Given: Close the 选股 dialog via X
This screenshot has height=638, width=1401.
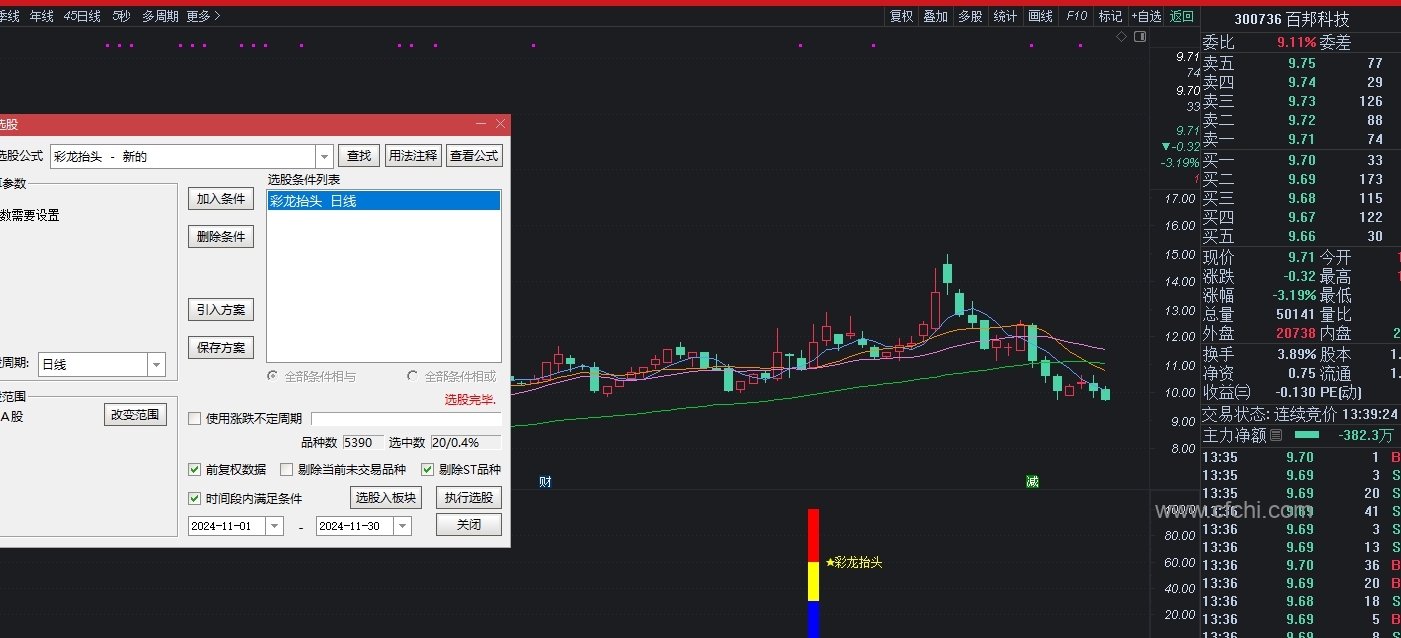Looking at the screenshot, I should point(501,124).
